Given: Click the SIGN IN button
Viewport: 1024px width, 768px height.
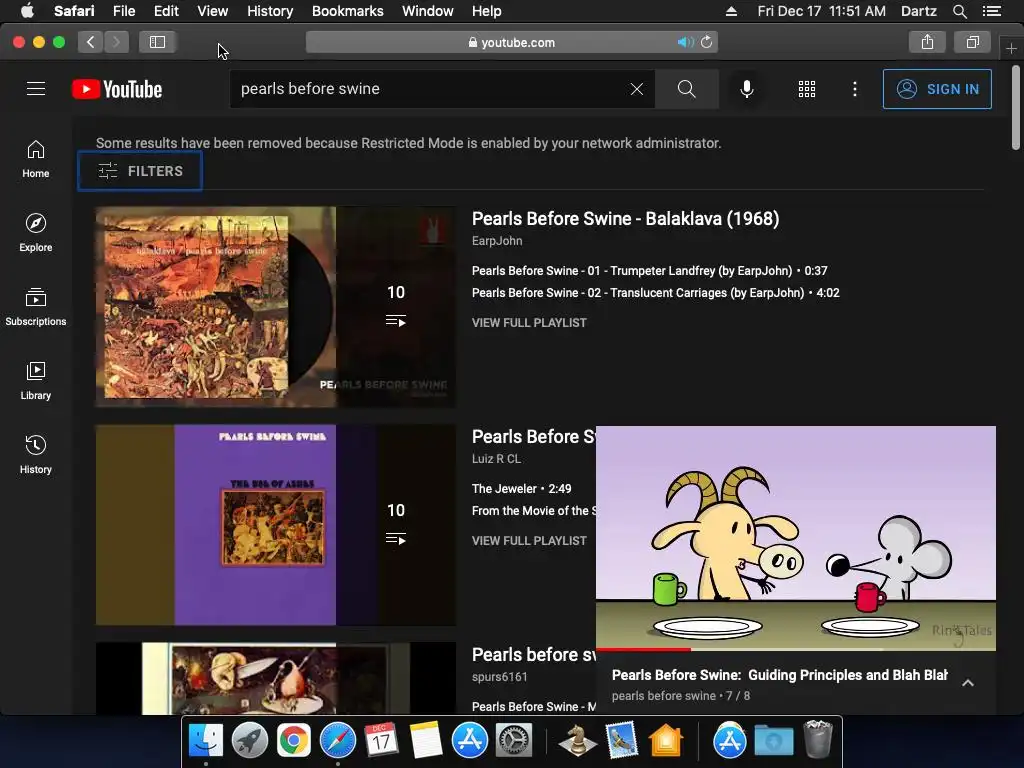Looking at the screenshot, I should click(x=937, y=89).
